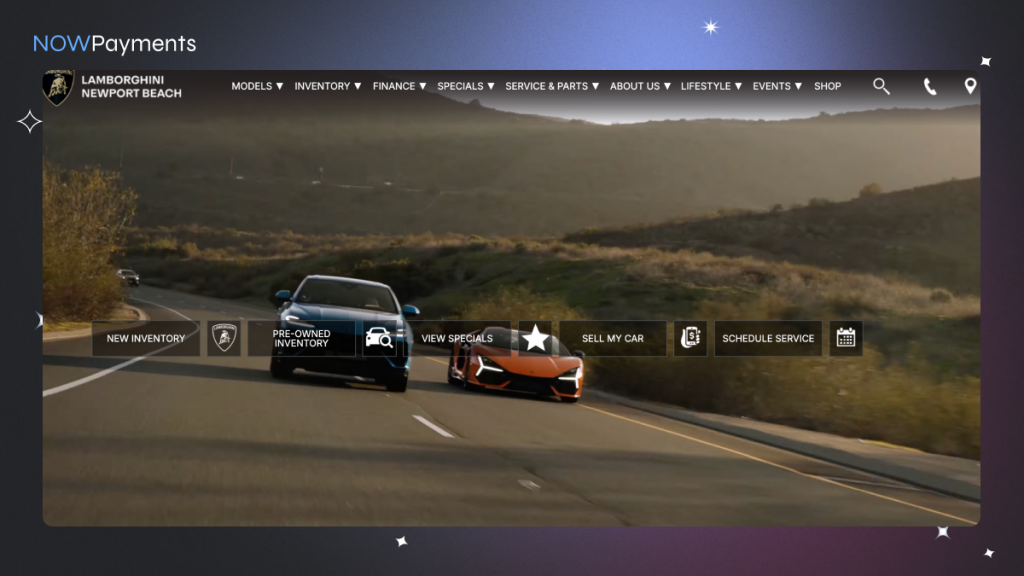The image size is (1024, 576).
Task: Click the phone dollar icon beside Sell My Car
Action: pyautogui.click(x=690, y=338)
